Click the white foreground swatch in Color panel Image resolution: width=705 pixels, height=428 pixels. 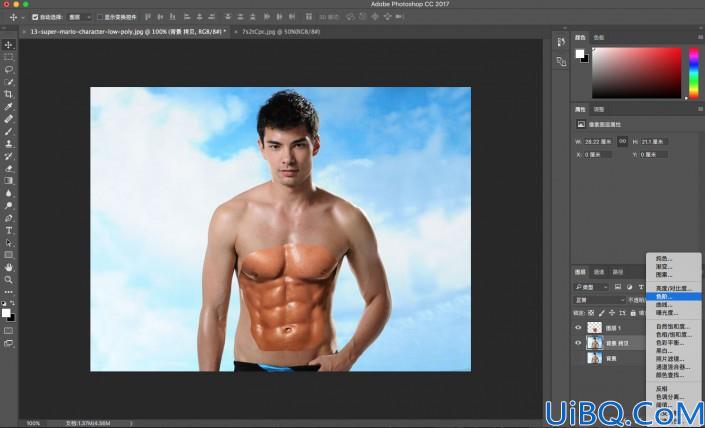[x=580, y=54]
